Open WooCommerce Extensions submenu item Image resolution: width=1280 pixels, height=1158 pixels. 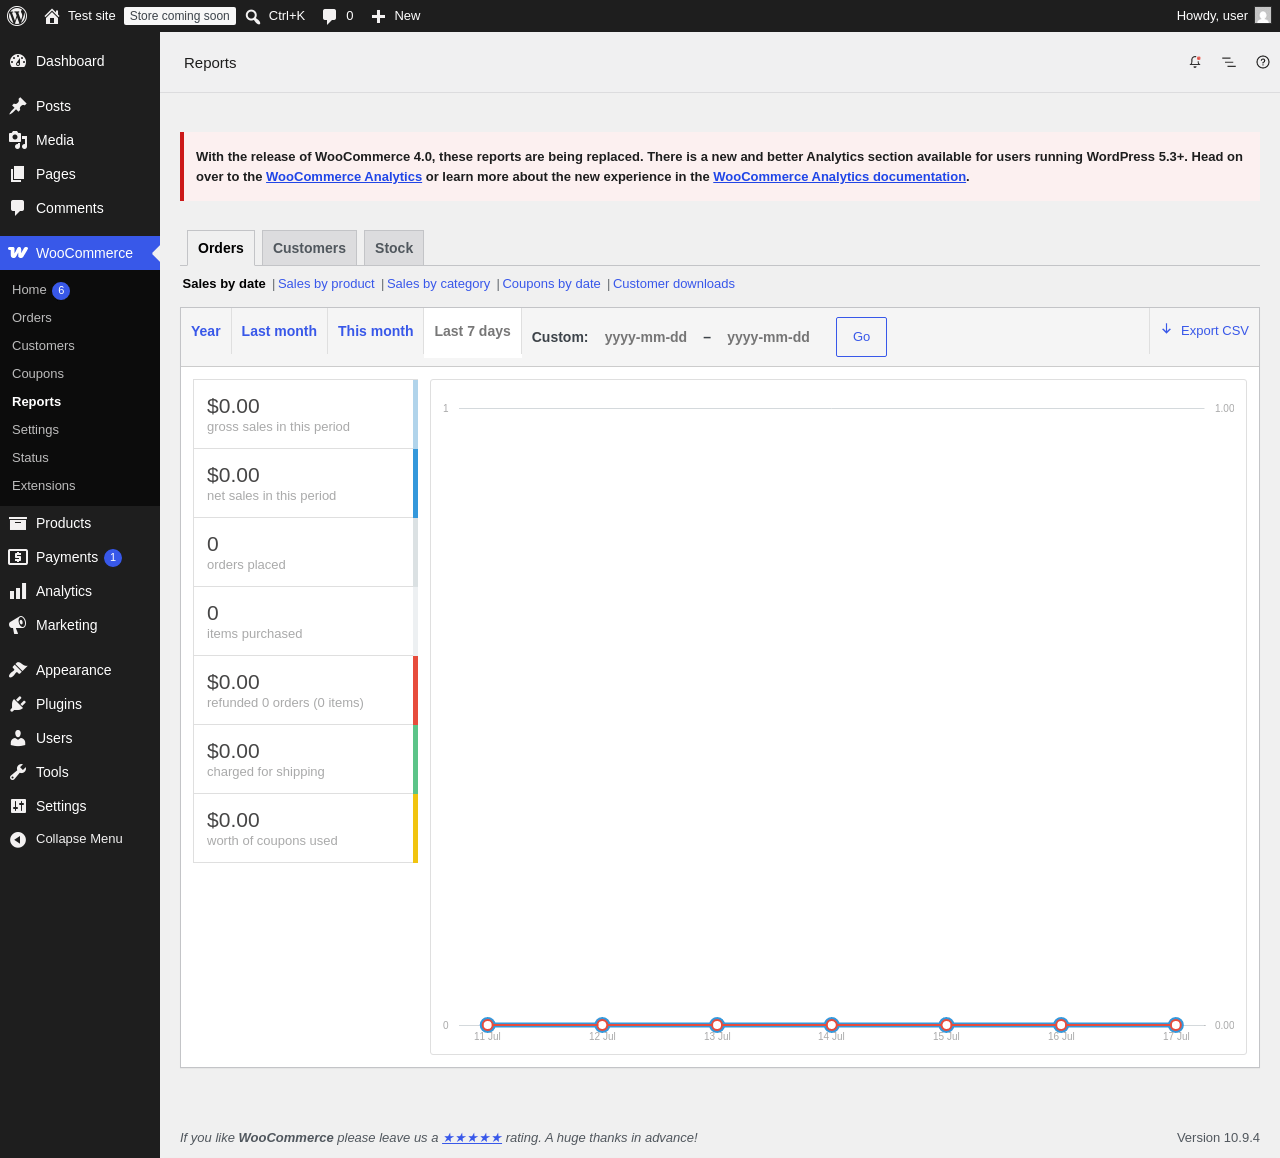(x=80, y=486)
